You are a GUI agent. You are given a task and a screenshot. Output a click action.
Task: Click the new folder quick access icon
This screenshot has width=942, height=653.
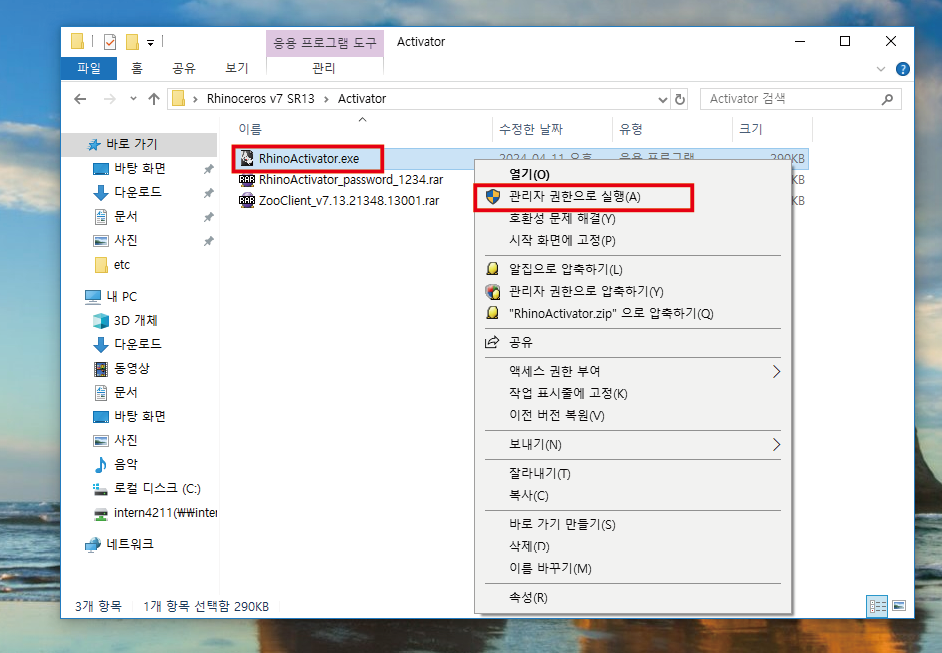click(x=132, y=41)
